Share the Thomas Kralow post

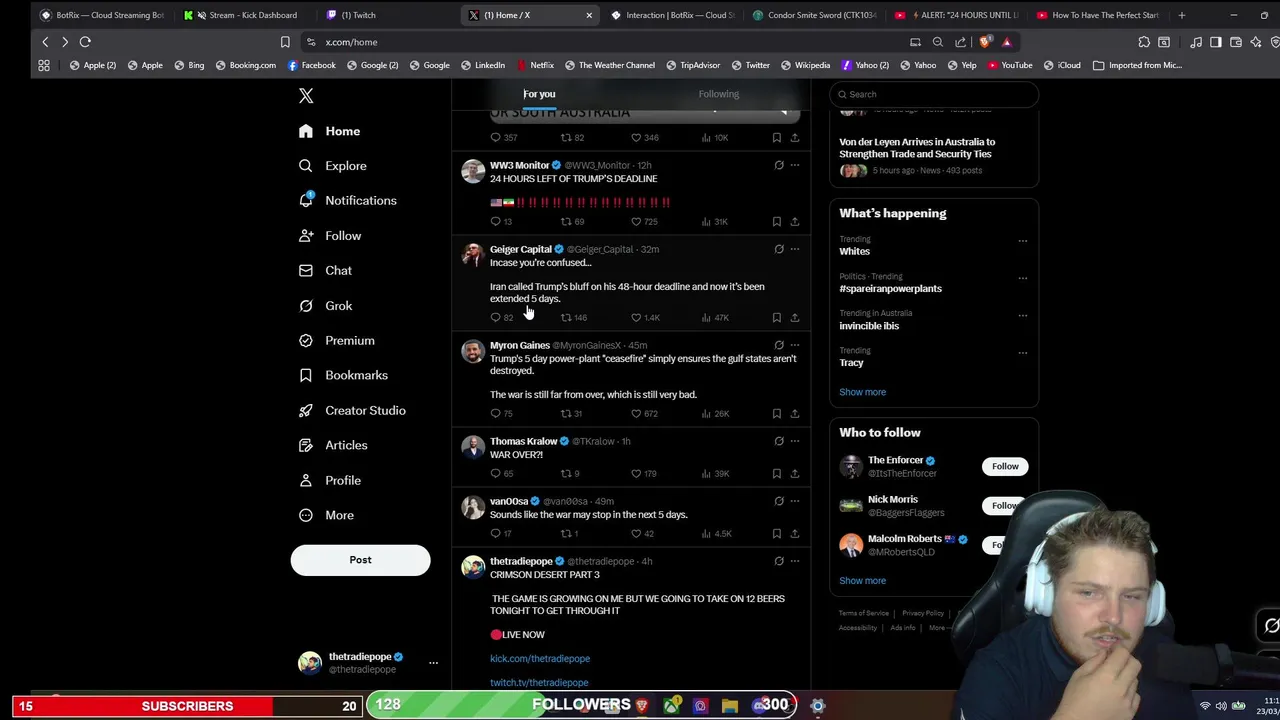click(795, 473)
